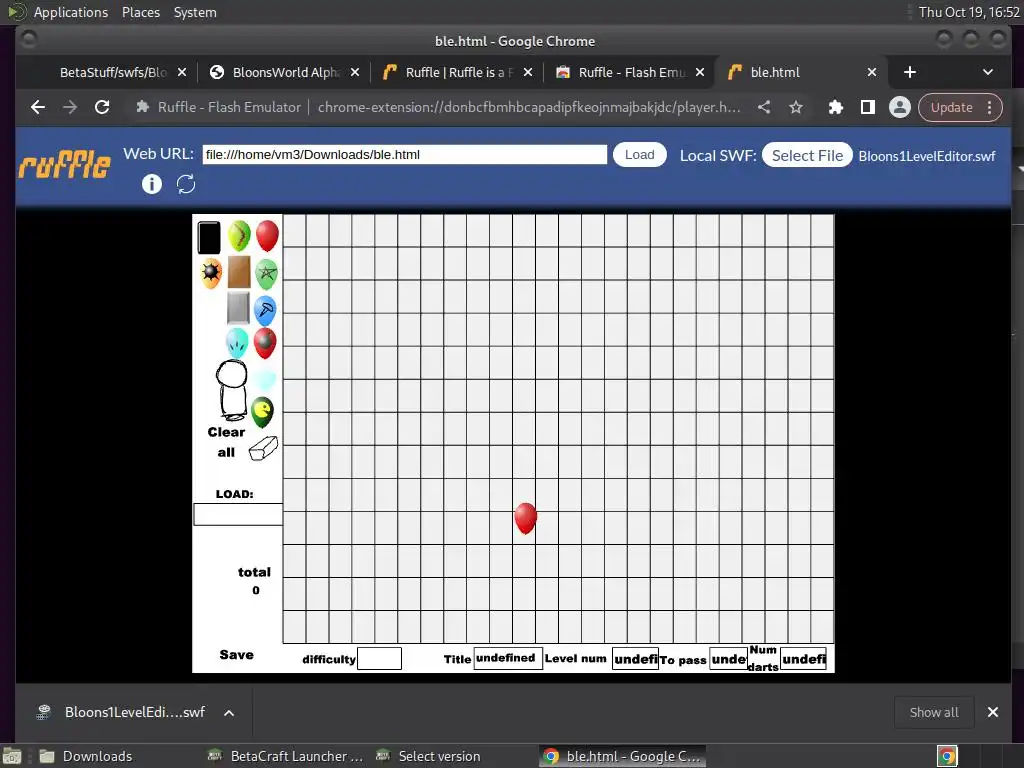Select the green star bloon
The height and width of the screenshot is (768, 1024).
pyautogui.click(x=266, y=274)
